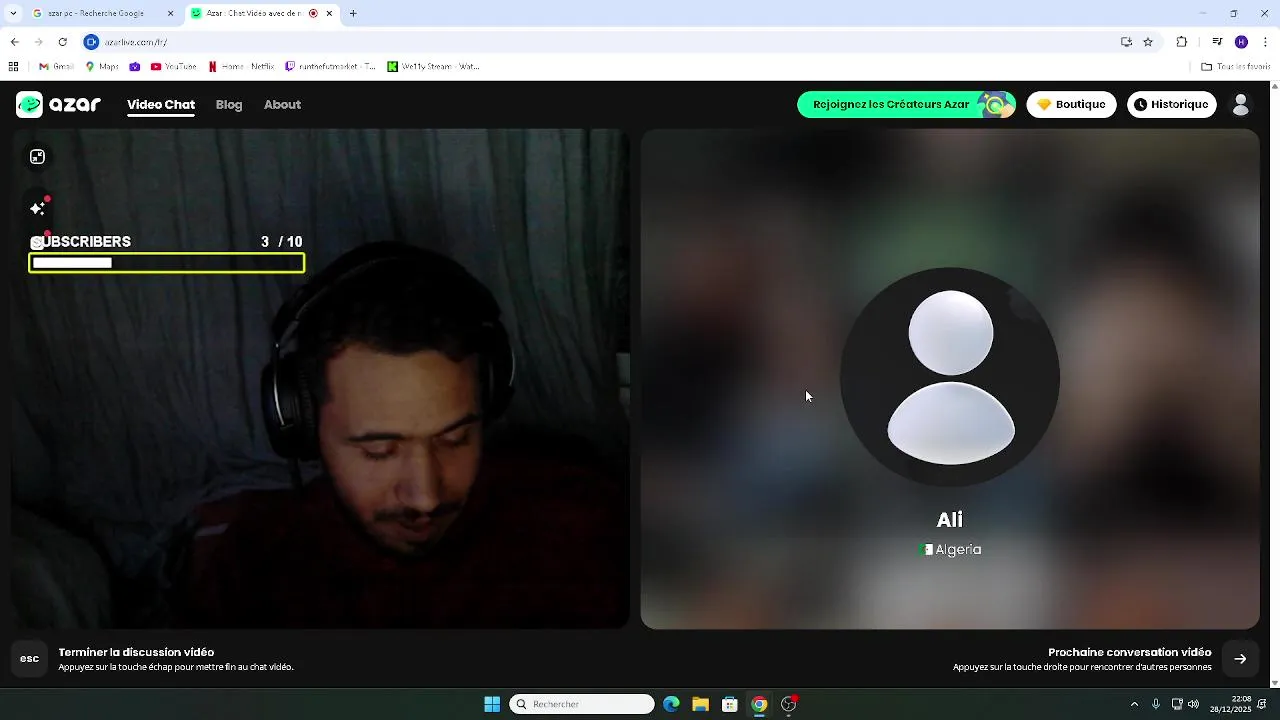This screenshot has width=1280, height=720.
Task: Close the Azar Chat Vidéo tab
Action: [329, 14]
